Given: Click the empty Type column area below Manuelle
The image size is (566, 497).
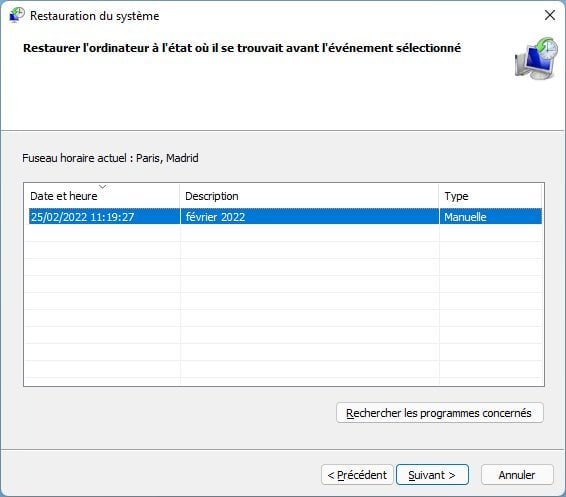Looking at the screenshot, I should tap(490, 301).
